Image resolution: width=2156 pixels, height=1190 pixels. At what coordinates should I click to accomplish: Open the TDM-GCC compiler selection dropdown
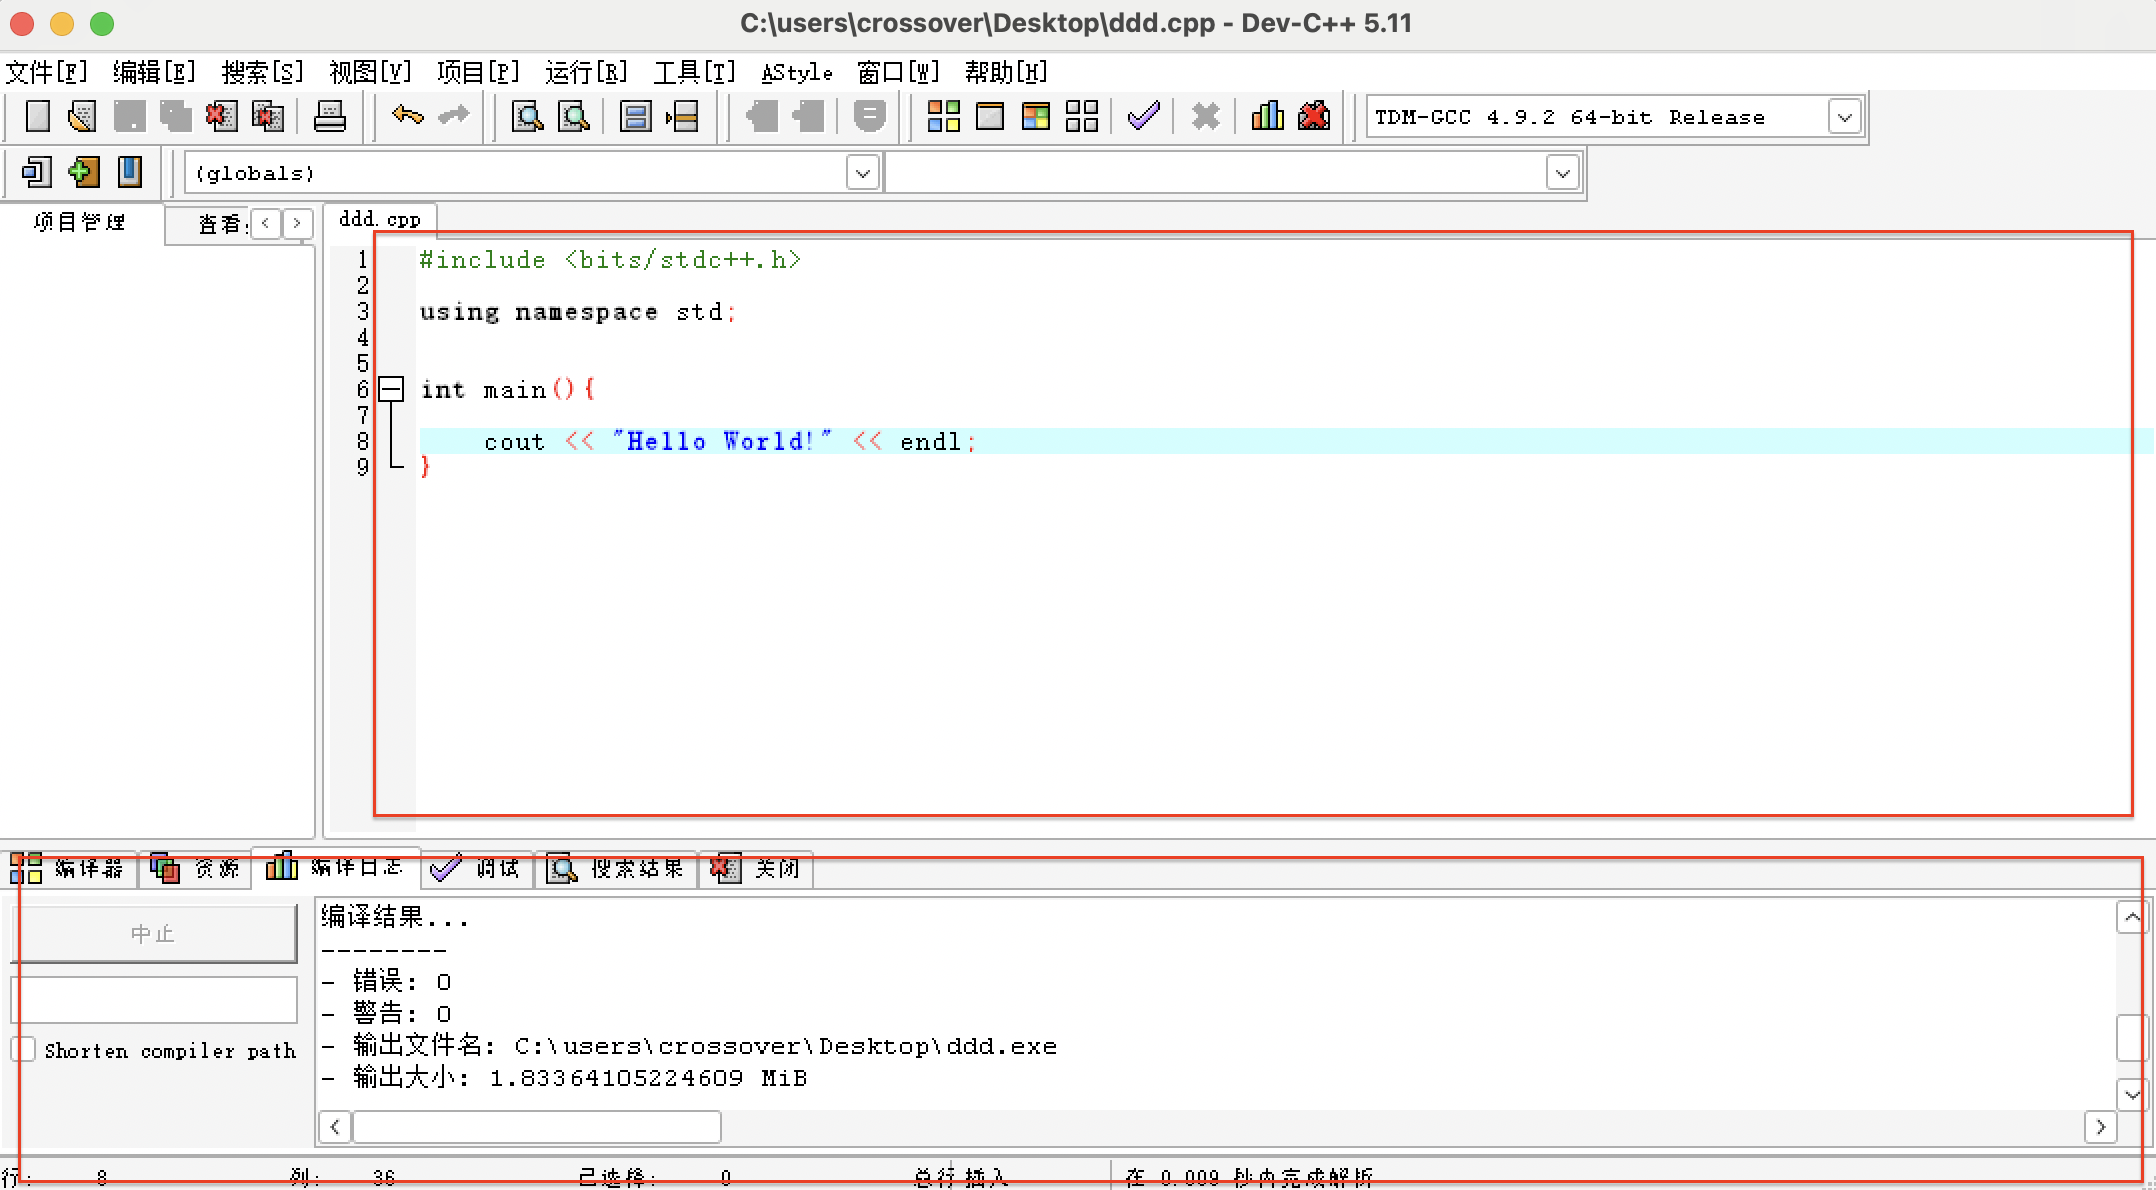point(1844,117)
